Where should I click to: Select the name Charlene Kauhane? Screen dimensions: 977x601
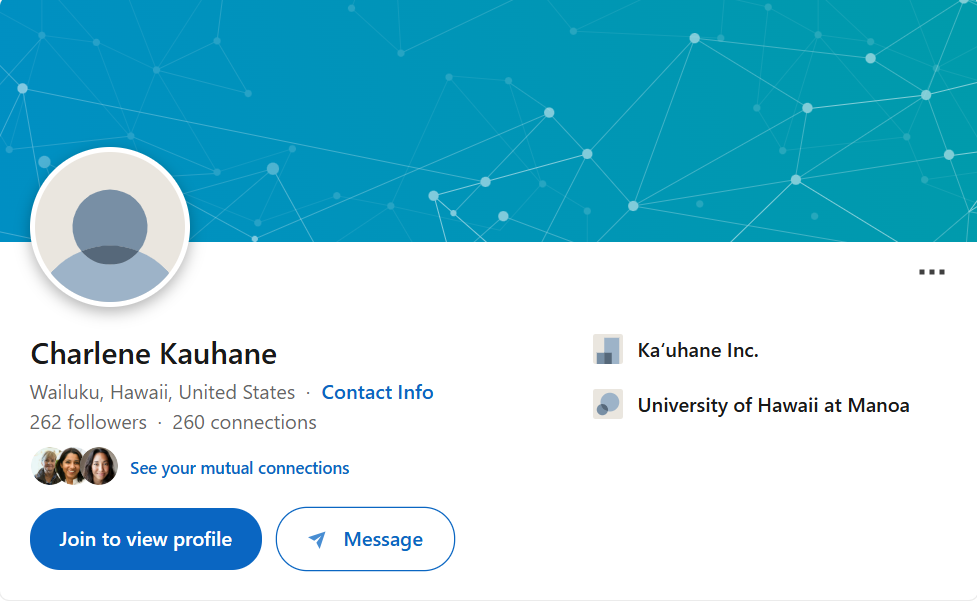tap(154, 354)
